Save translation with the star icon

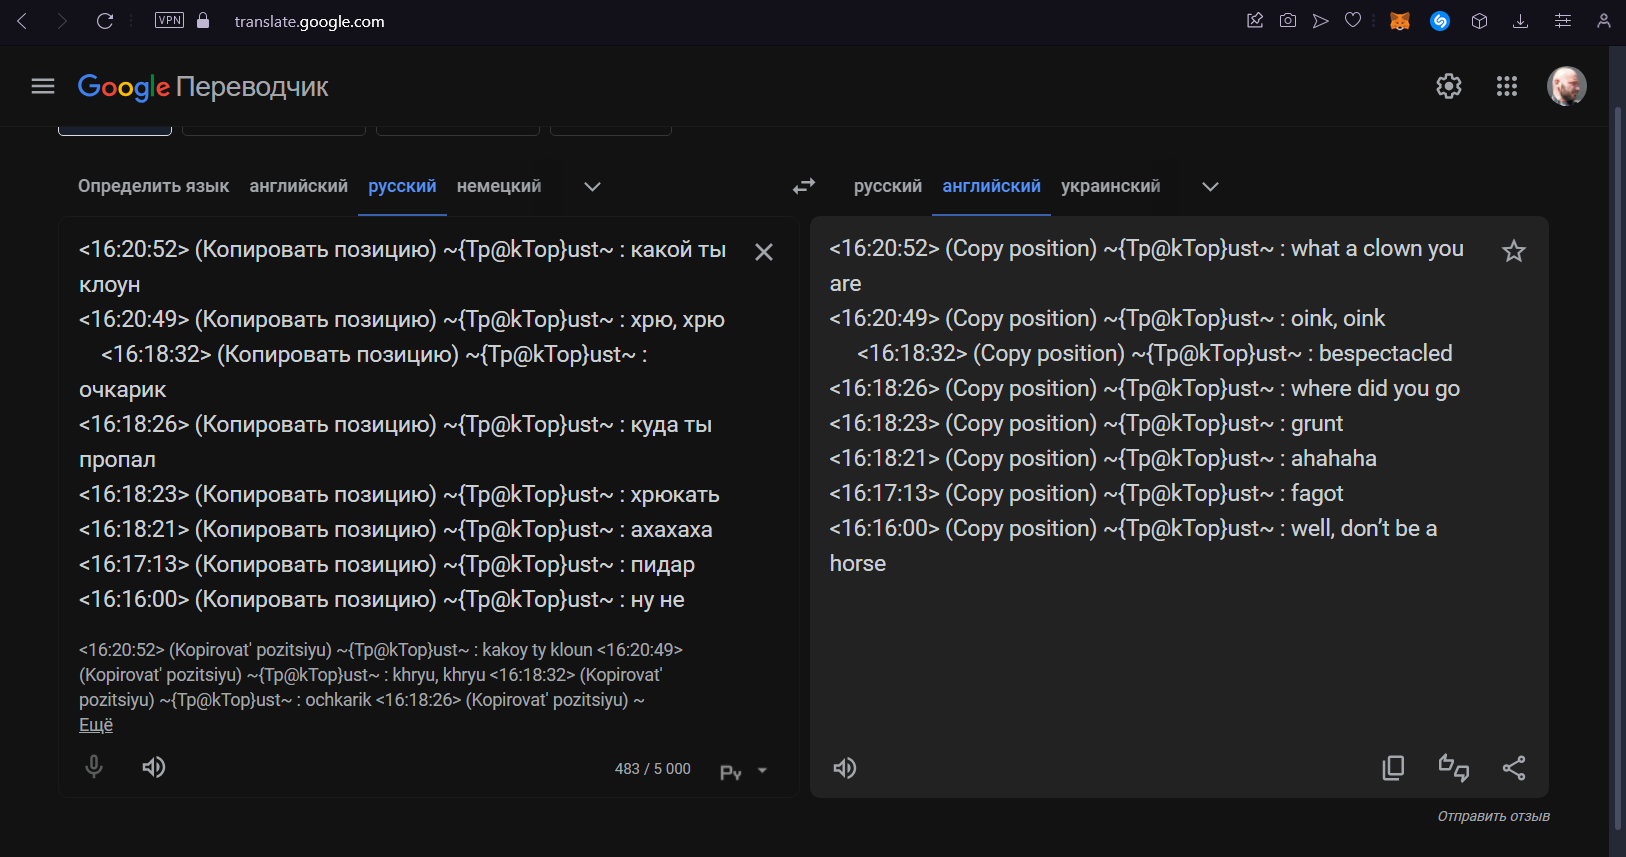pyautogui.click(x=1513, y=251)
